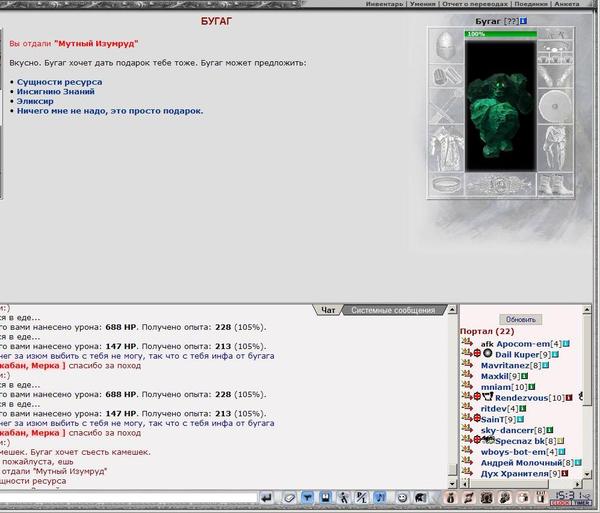Click clan badge icon before Specnaz bk
The width and height of the screenshot is (600, 513).
click(488, 440)
